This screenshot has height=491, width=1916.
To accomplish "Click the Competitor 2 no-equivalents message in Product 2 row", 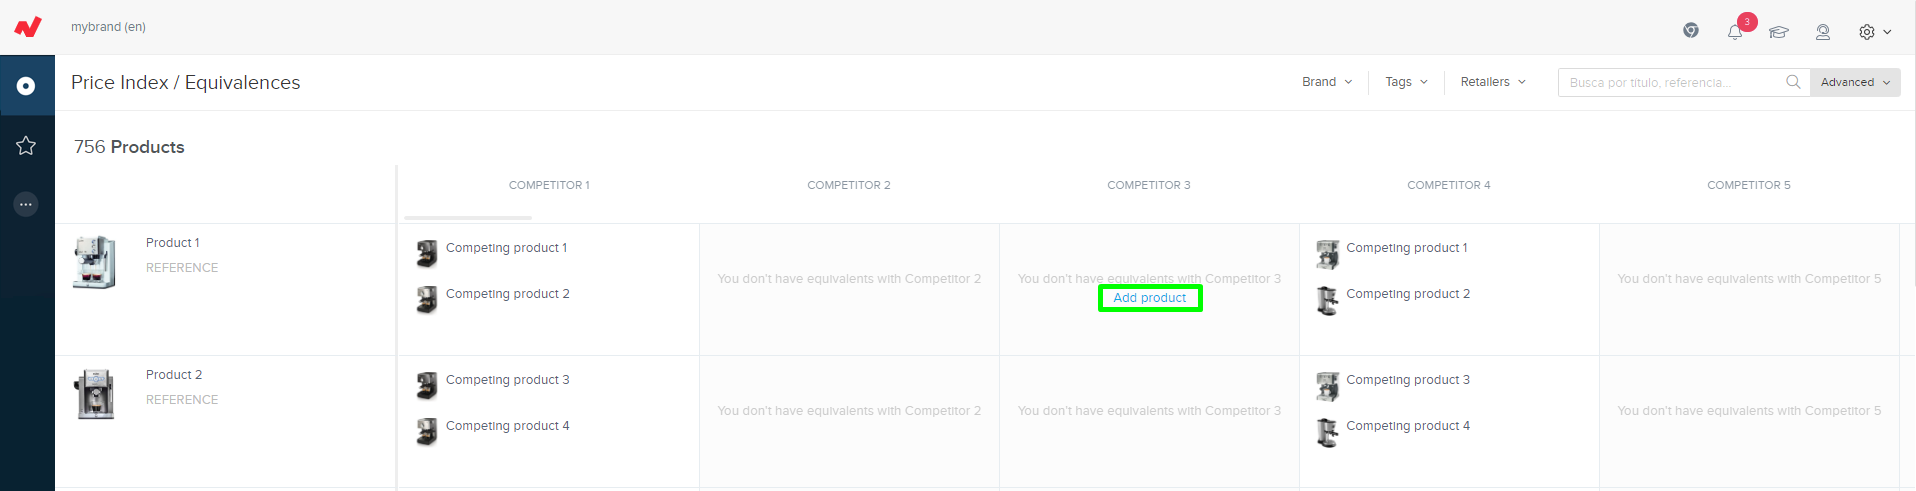I will tap(849, 411).
